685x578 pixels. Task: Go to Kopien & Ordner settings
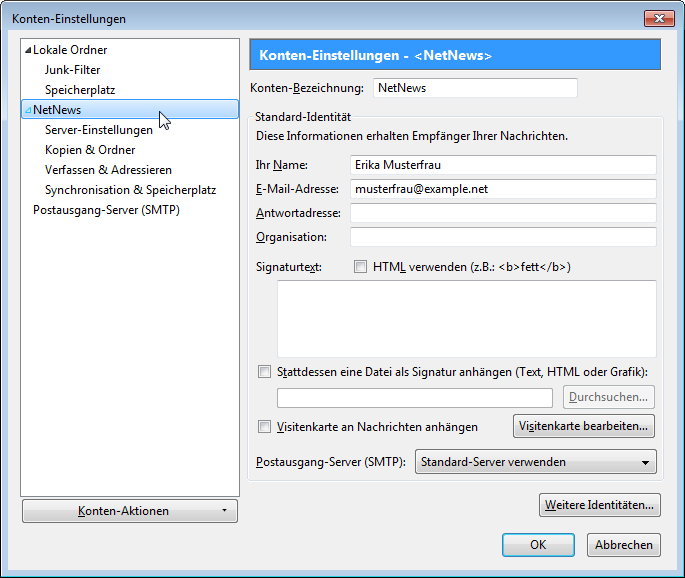tap(90, 150)
